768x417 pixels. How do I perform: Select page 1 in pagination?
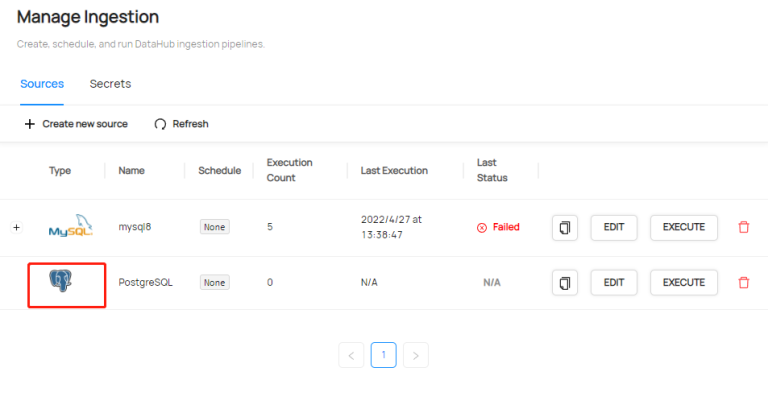pos(384,355)
